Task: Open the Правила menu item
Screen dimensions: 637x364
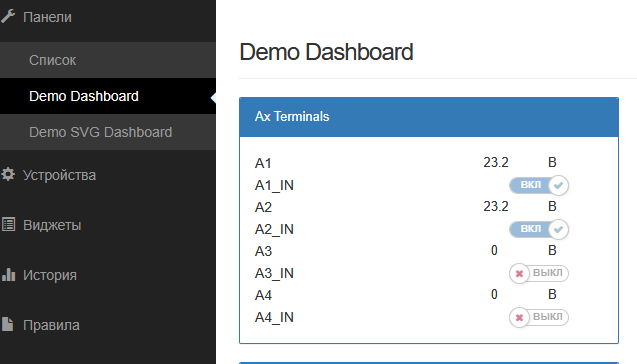Action: pos(108,325)
